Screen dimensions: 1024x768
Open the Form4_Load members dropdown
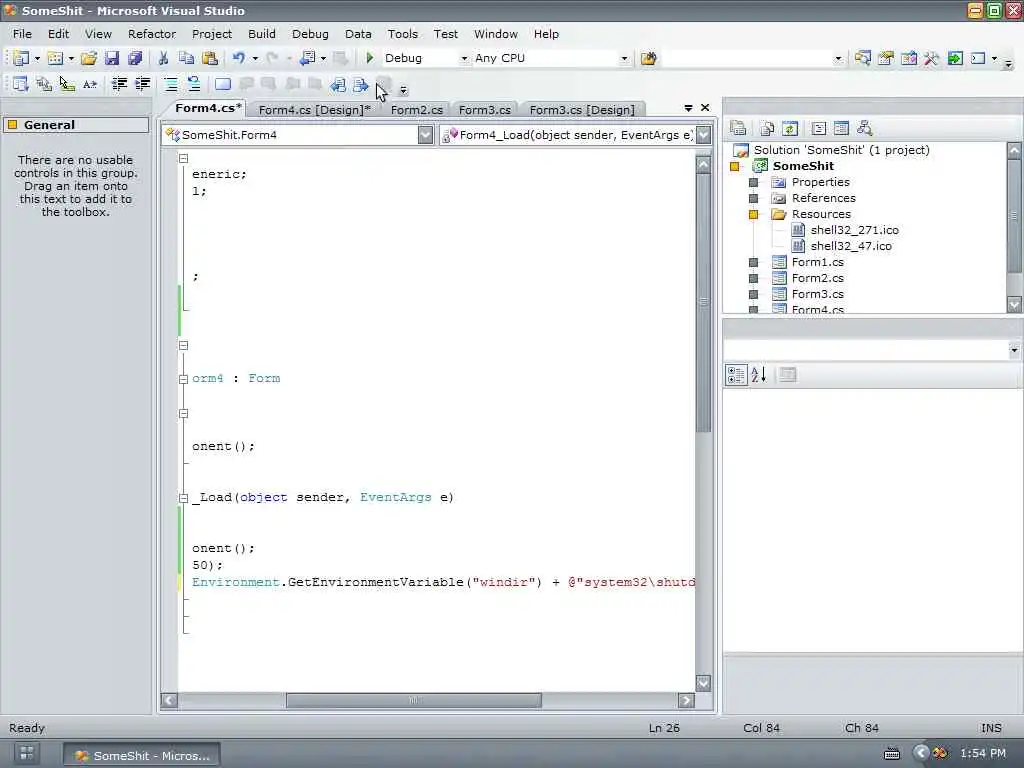click(x=703, y=135)
